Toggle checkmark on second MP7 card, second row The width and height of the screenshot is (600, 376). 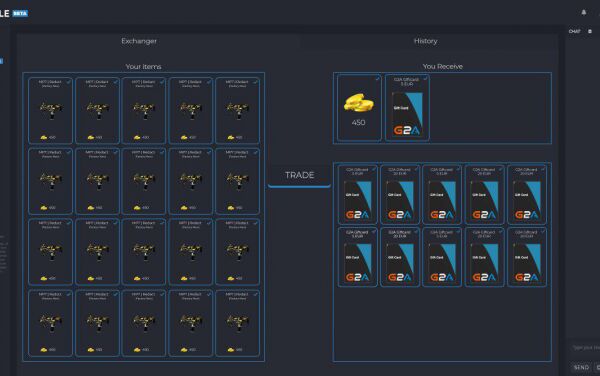click(115, 152)
